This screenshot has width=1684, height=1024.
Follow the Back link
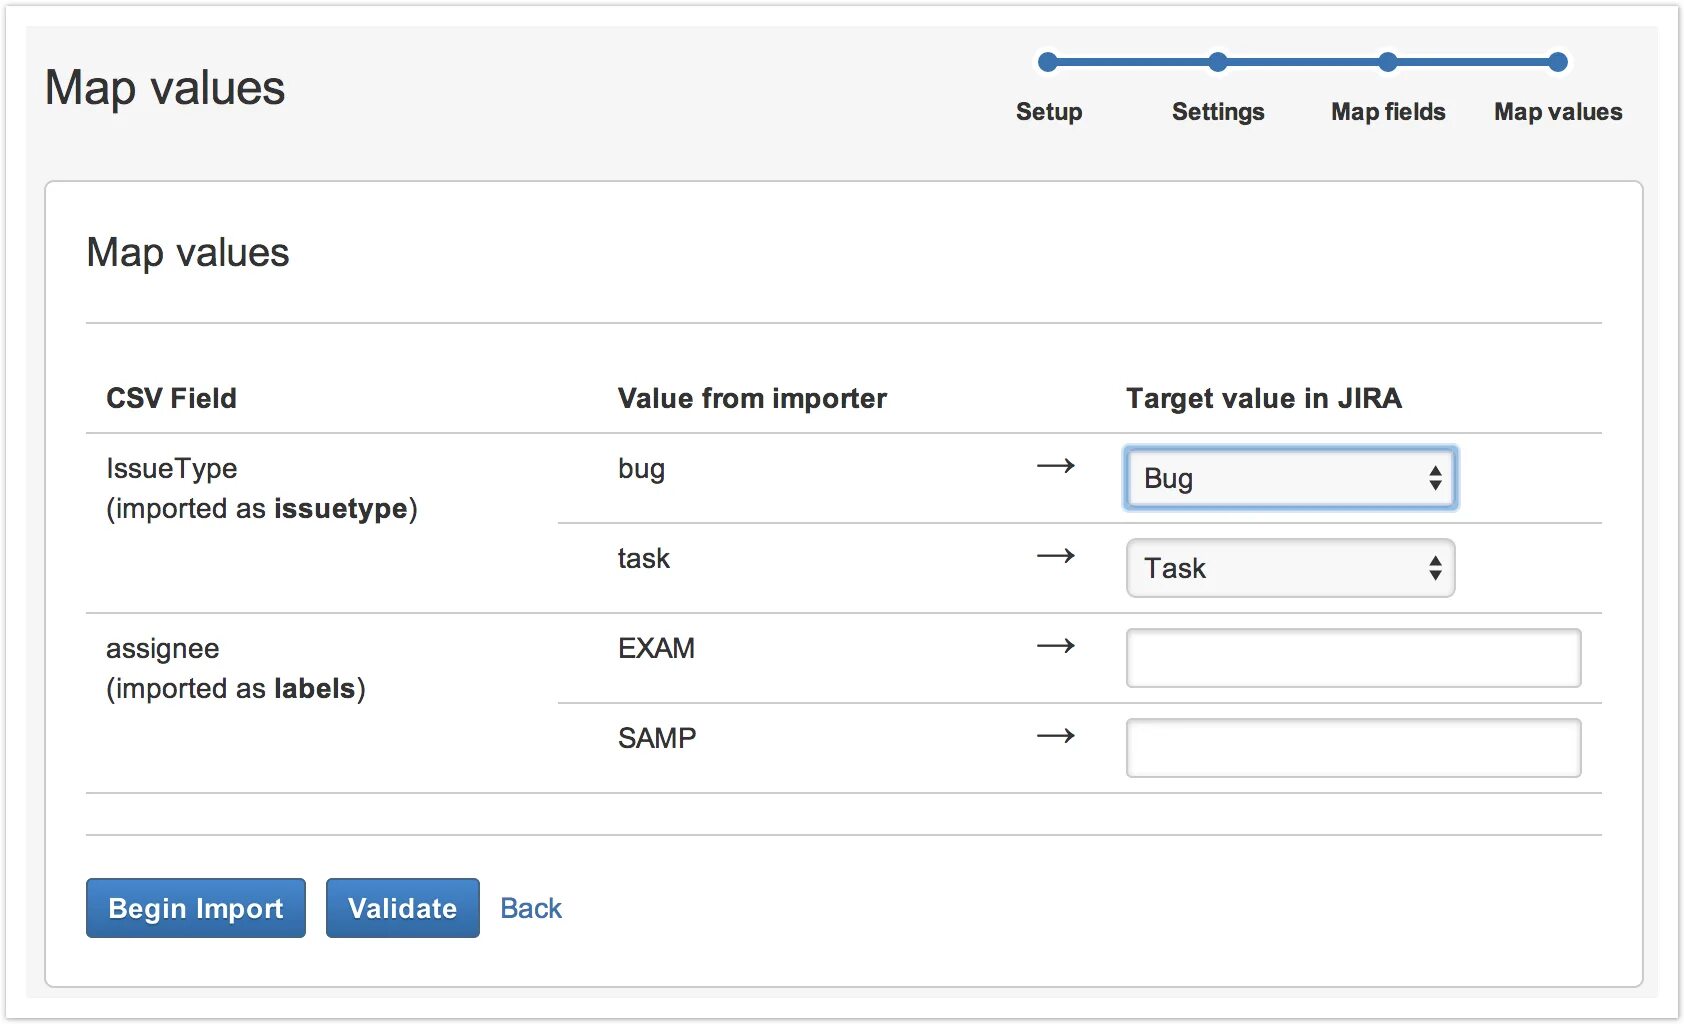531,908
